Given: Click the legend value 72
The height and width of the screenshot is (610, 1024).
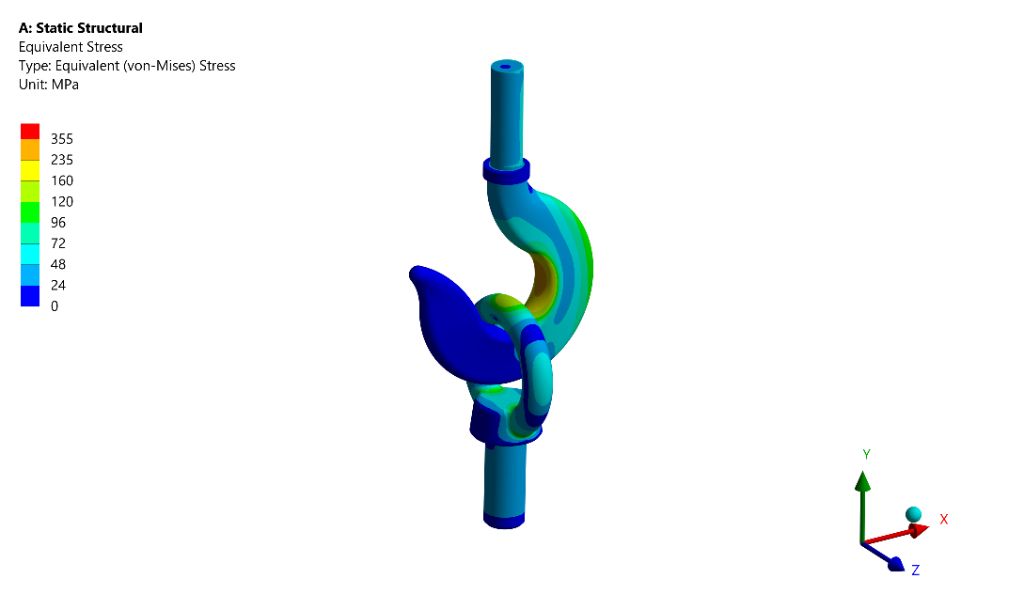Looking at the screenshot, I should point(58,244).
